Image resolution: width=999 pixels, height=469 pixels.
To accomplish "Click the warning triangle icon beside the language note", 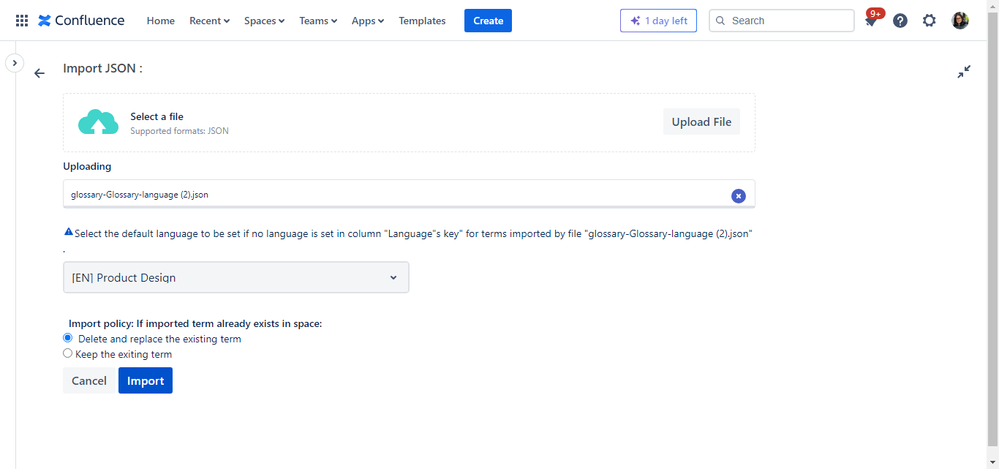I will (68, 232).
